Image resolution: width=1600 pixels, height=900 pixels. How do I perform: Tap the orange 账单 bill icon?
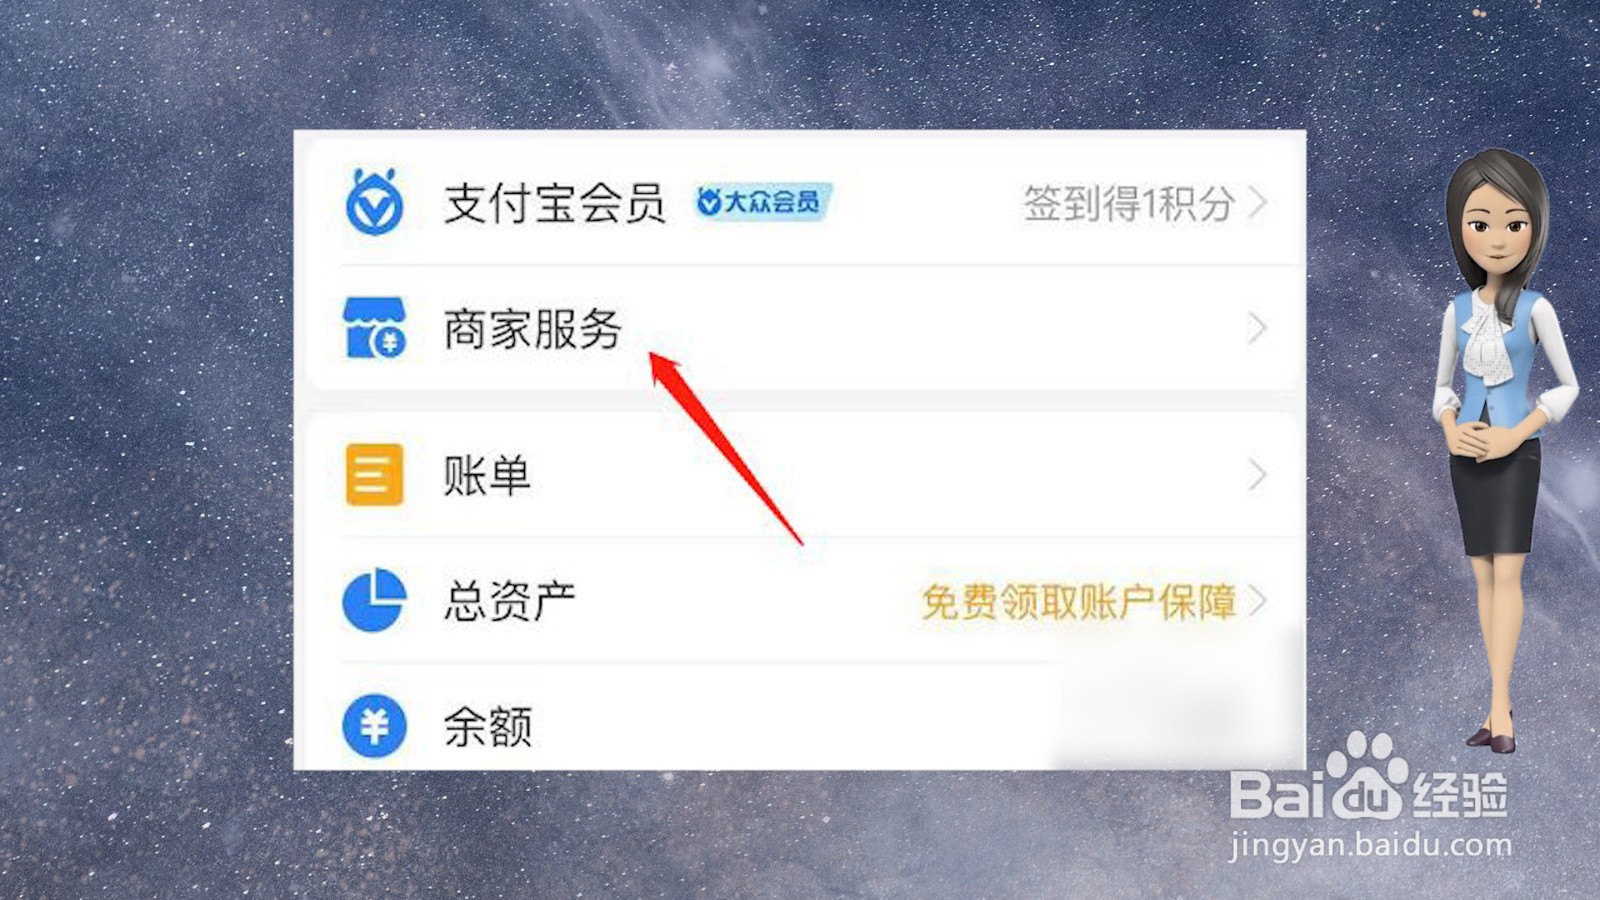[374, 474]
